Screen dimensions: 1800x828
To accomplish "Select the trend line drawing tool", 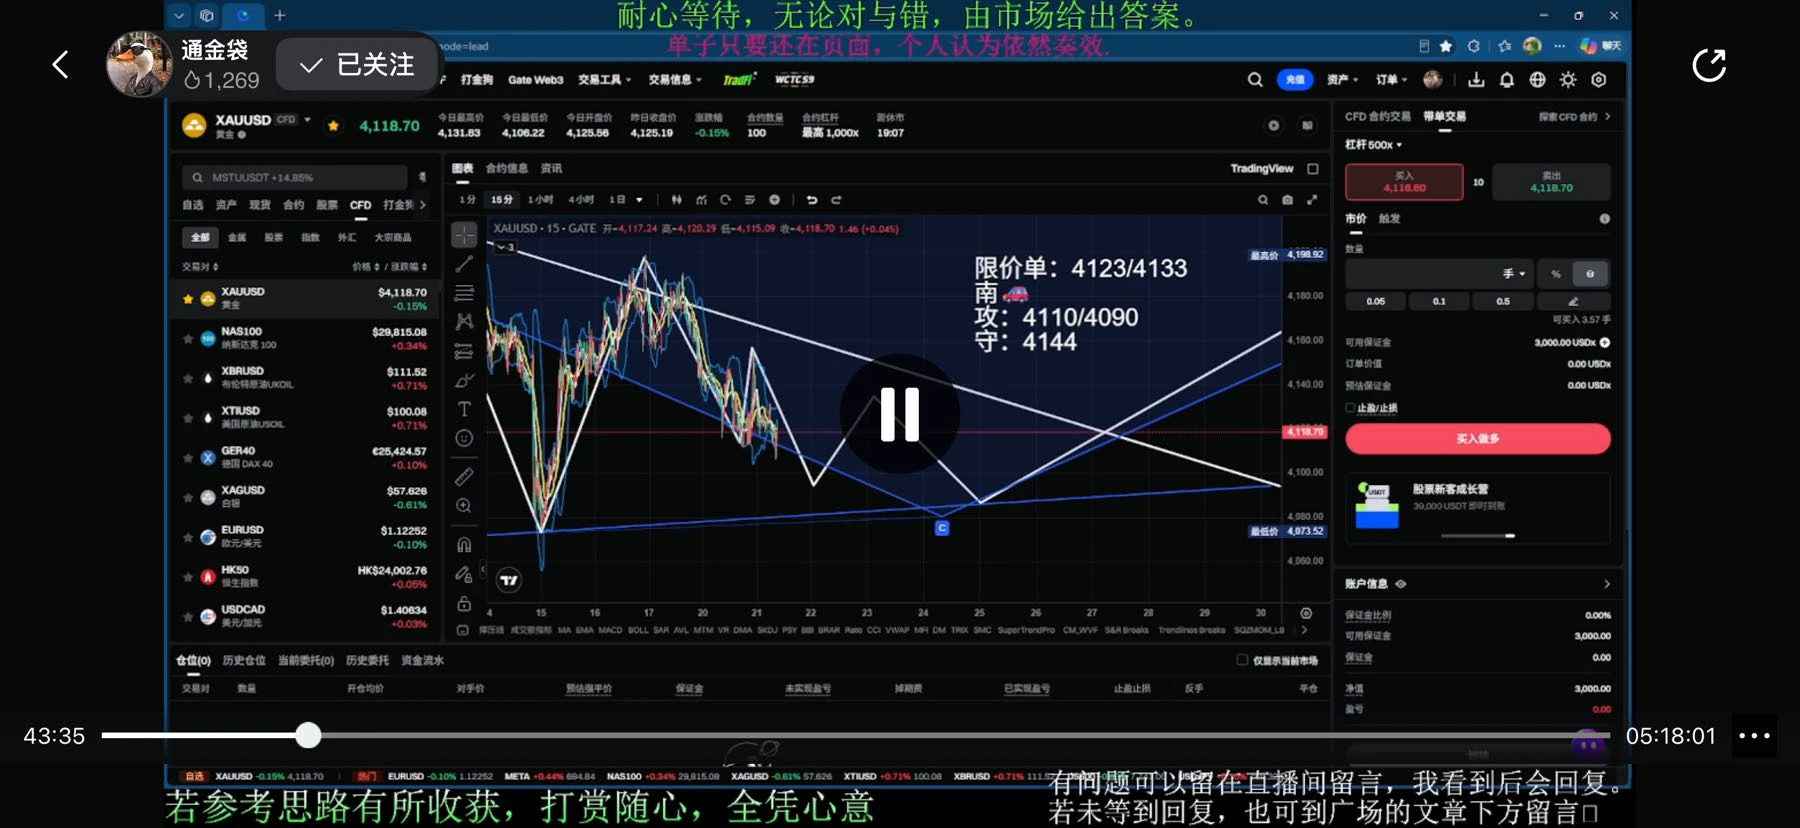I will pos(464,264).
